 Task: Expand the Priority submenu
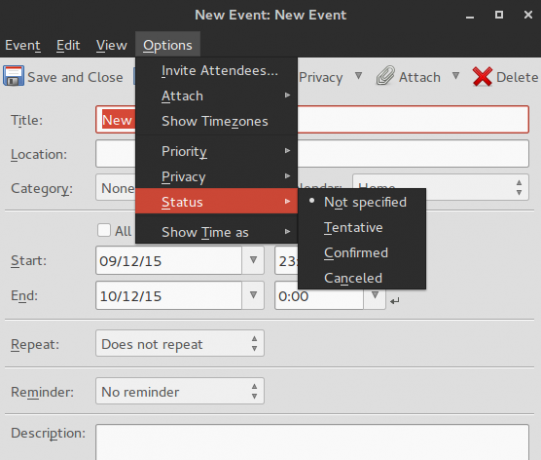216,151
